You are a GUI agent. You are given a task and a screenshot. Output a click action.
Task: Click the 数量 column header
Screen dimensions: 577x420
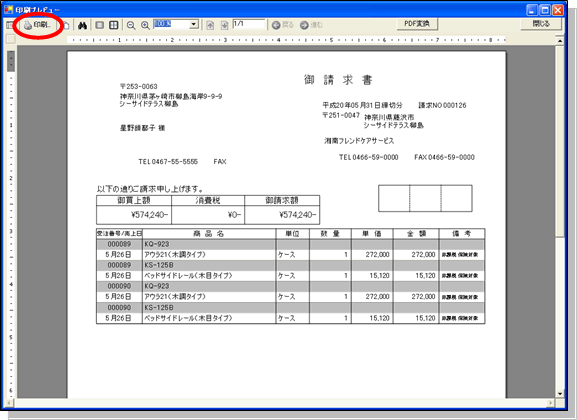pos(330,234)
